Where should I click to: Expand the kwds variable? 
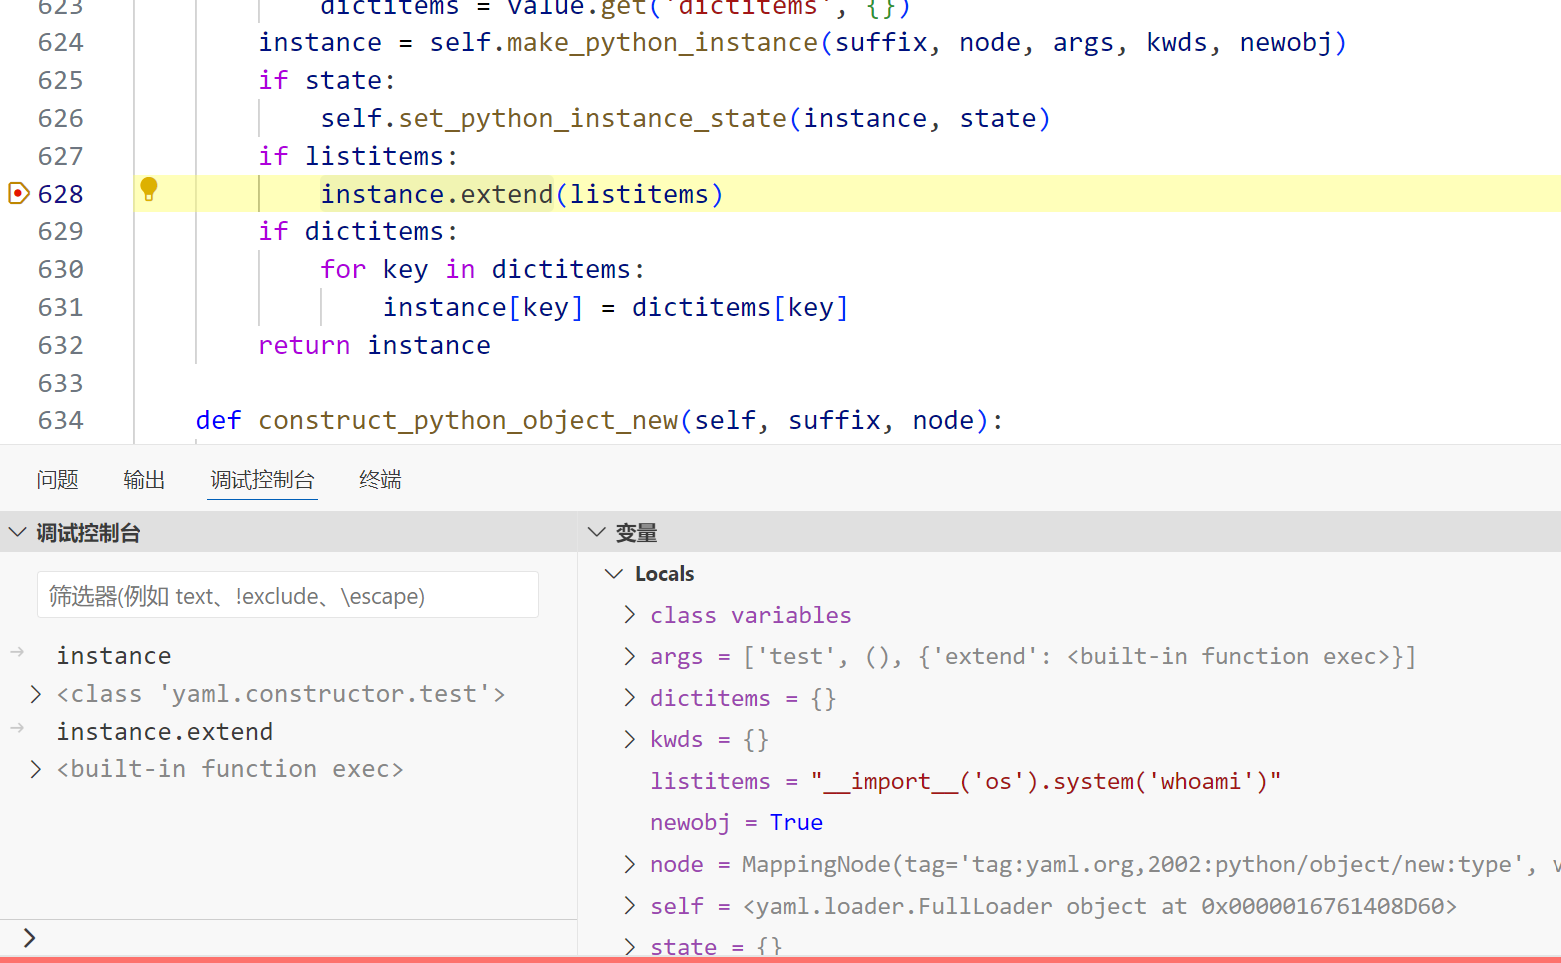click(629, 739)
